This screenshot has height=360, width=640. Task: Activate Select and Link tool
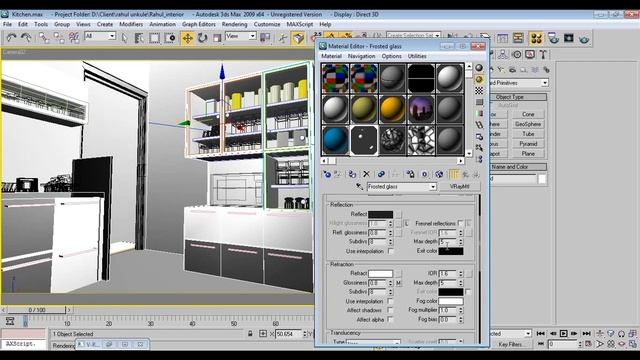pos(44,38)
